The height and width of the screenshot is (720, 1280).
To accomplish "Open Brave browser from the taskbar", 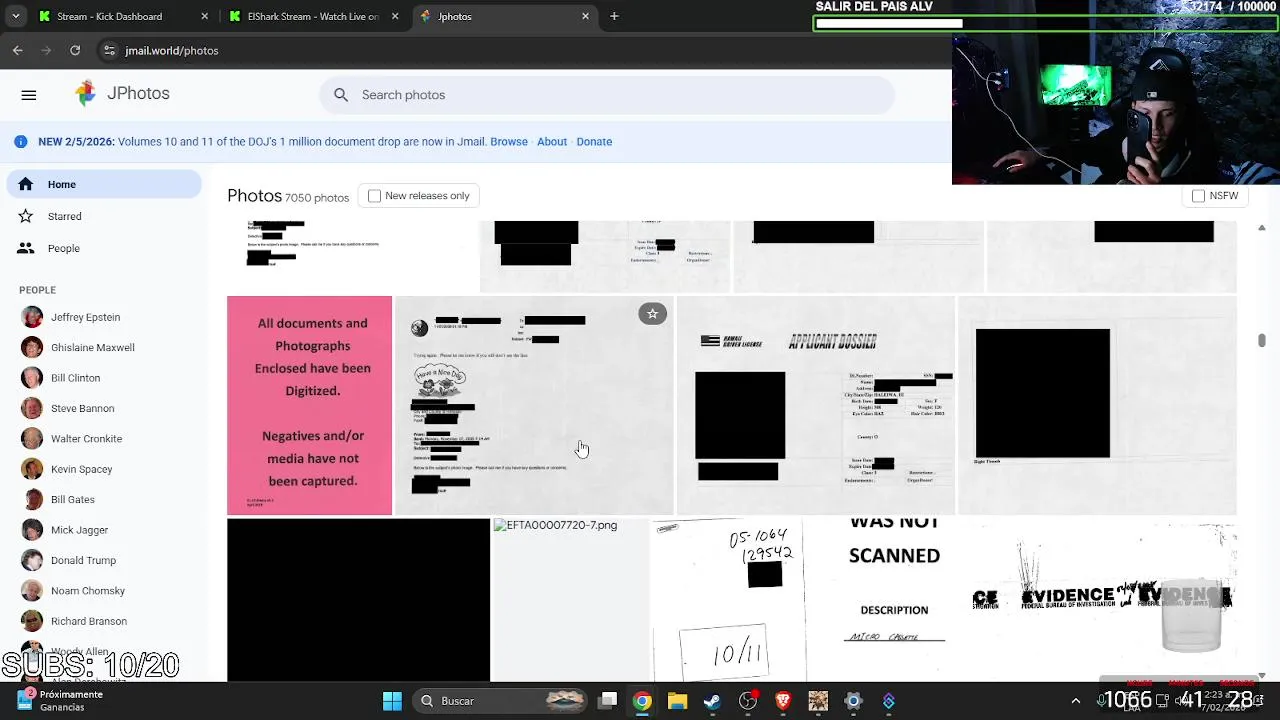I will [783, 701].
